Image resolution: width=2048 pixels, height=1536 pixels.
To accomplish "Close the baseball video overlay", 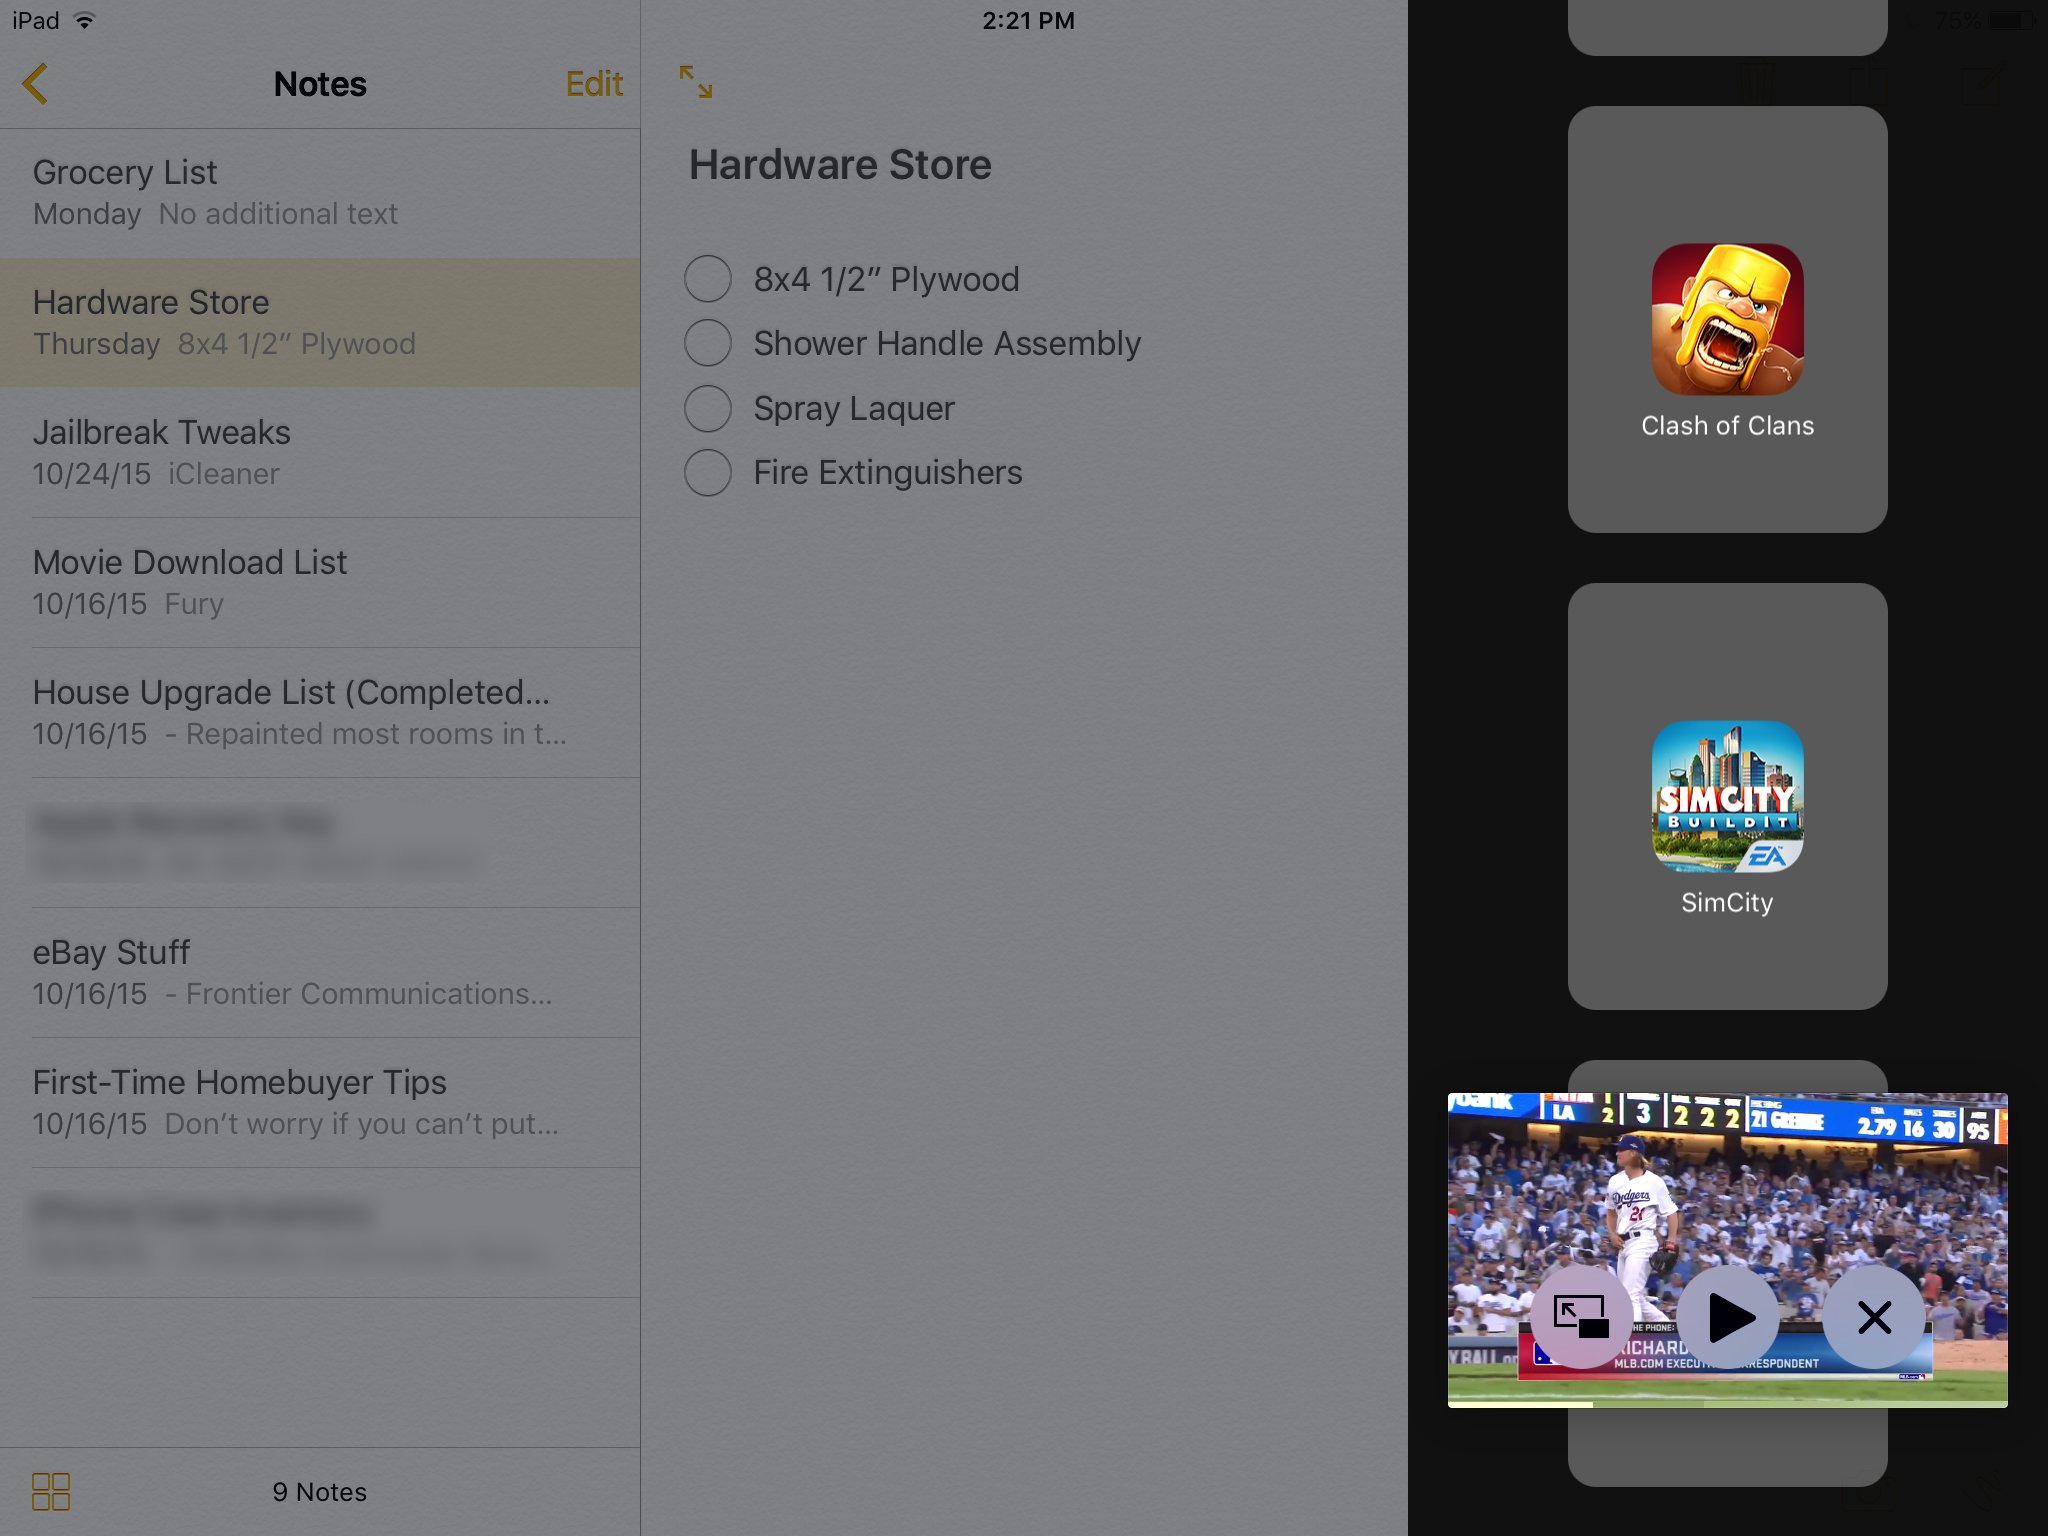I will click(x=1874, y=1315).
